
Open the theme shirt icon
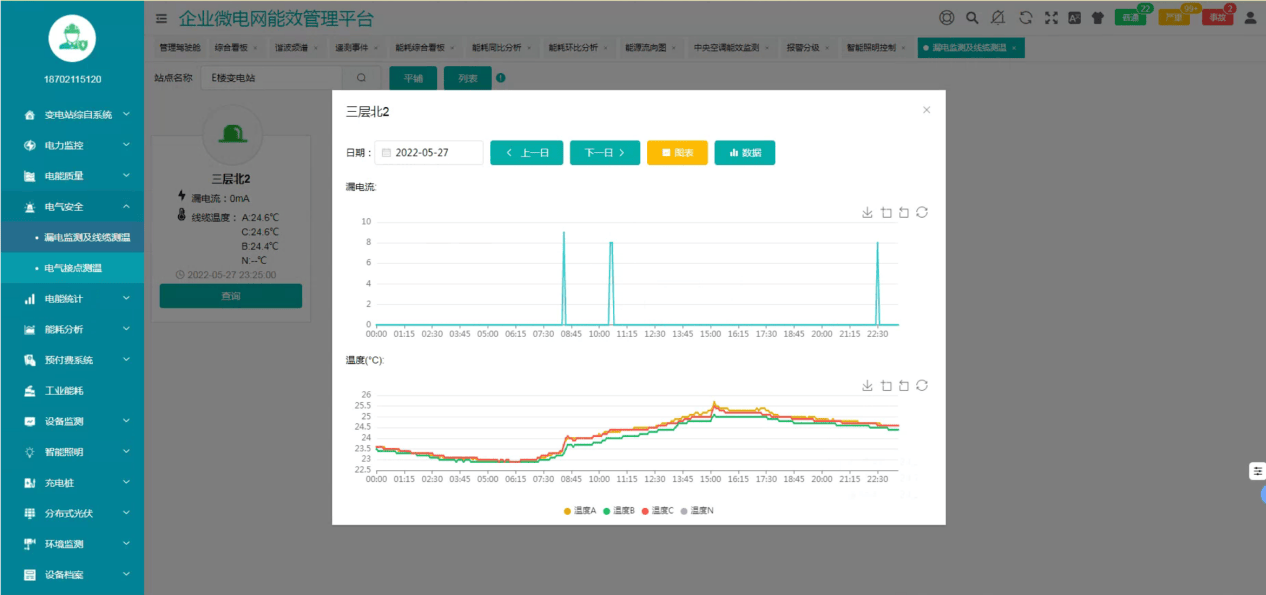click(1097, 17)
